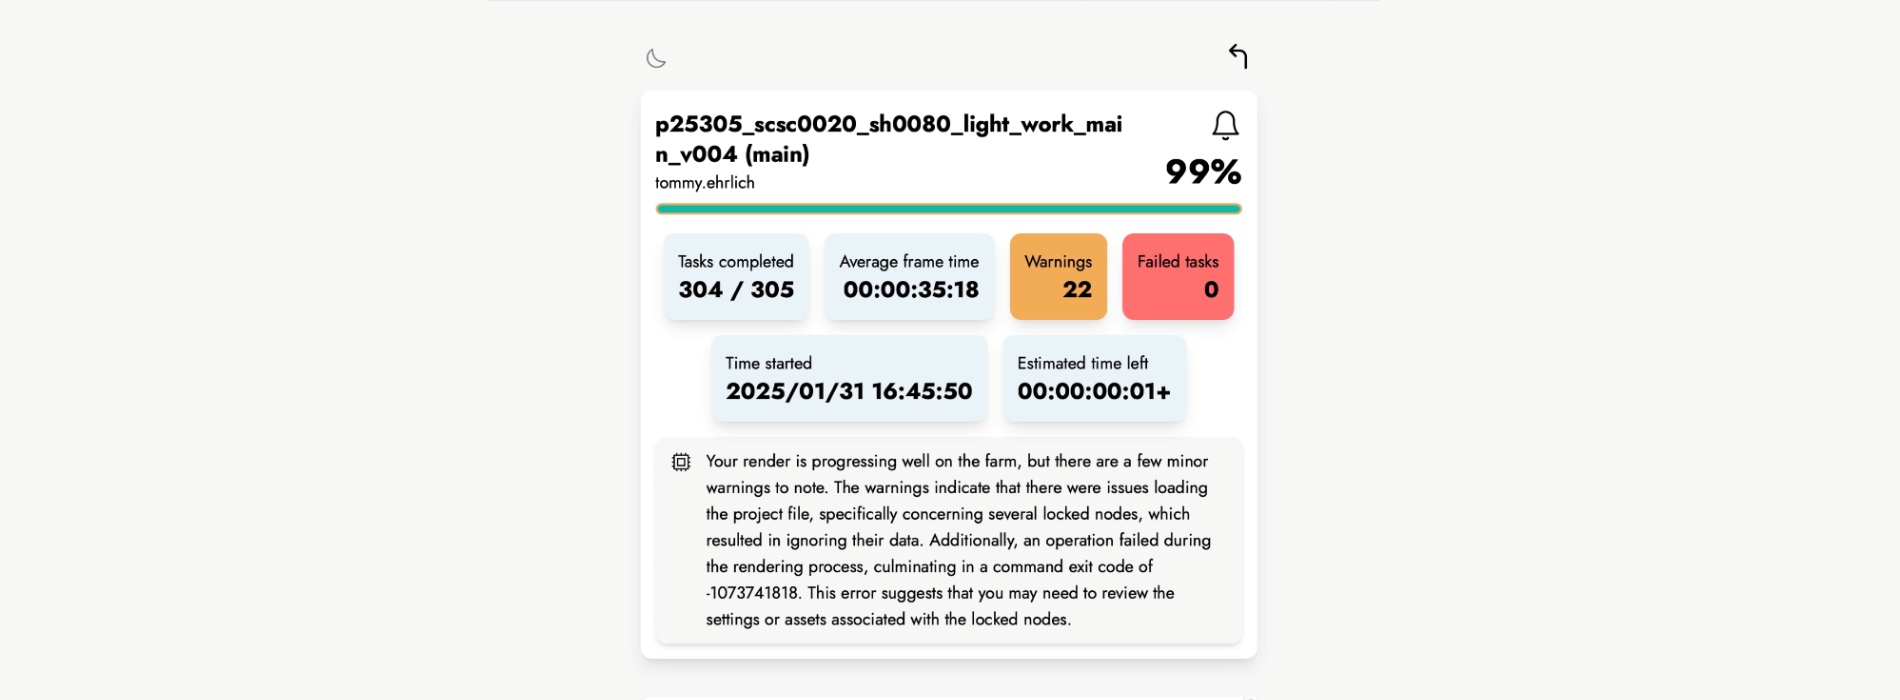
Task: Click the 2025/01/31 16:45:50 timestamp
Action: tap(849, 392)
